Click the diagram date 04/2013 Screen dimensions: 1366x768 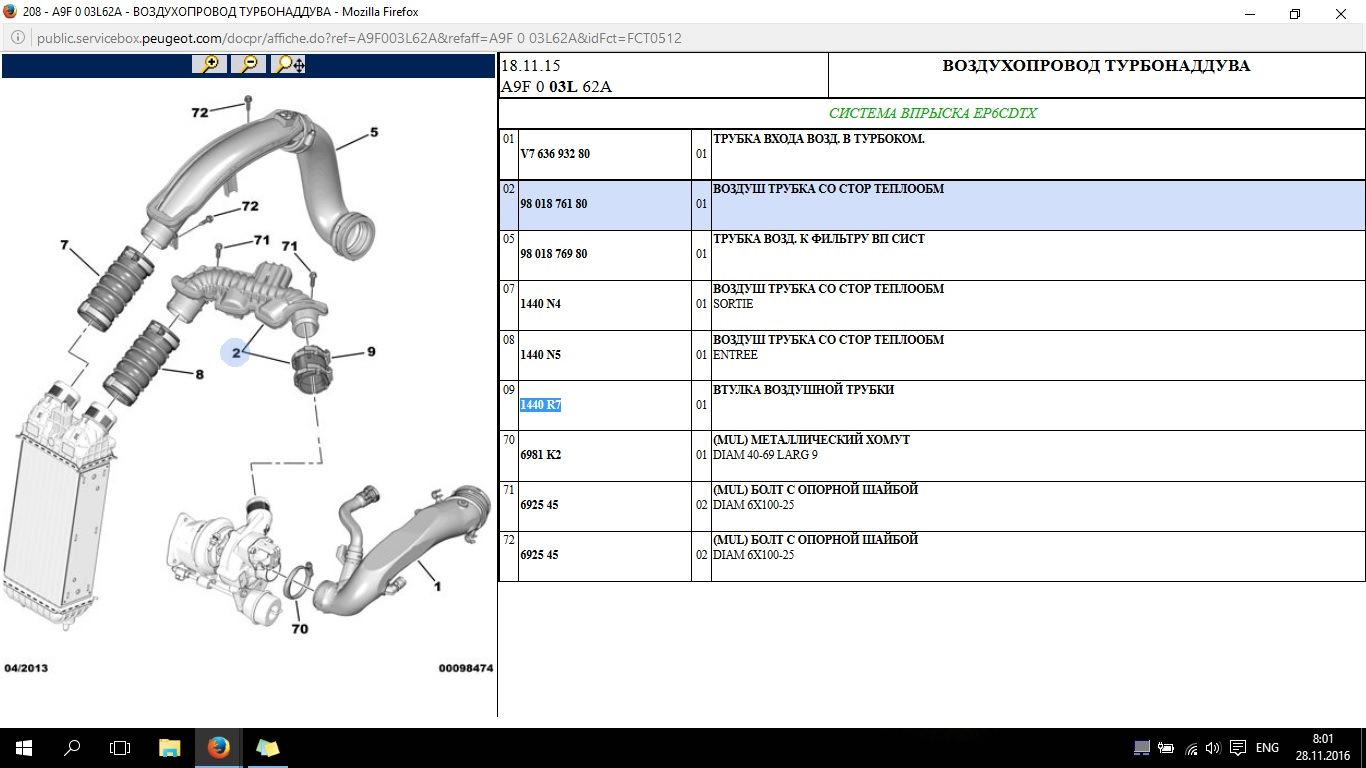(x=26, y=667)
